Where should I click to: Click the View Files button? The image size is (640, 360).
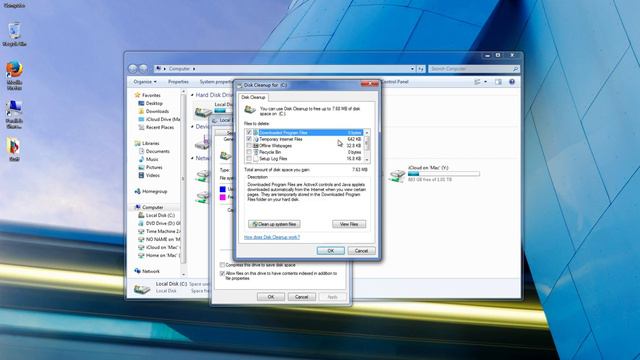(349, 224)
